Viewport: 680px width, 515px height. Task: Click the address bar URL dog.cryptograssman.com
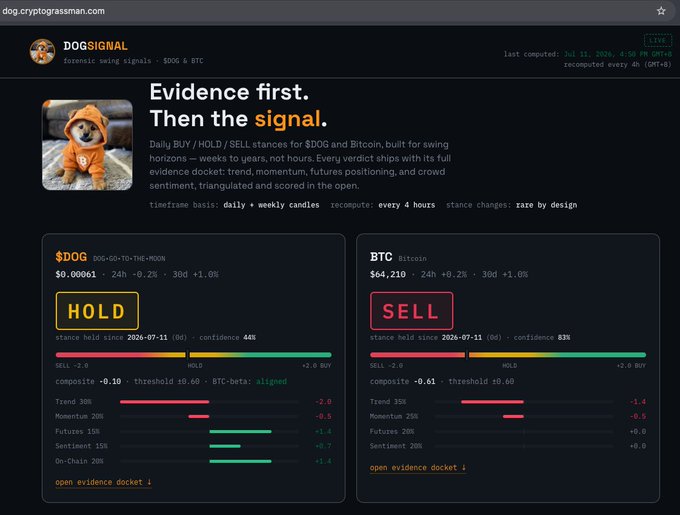coord(53,11)
